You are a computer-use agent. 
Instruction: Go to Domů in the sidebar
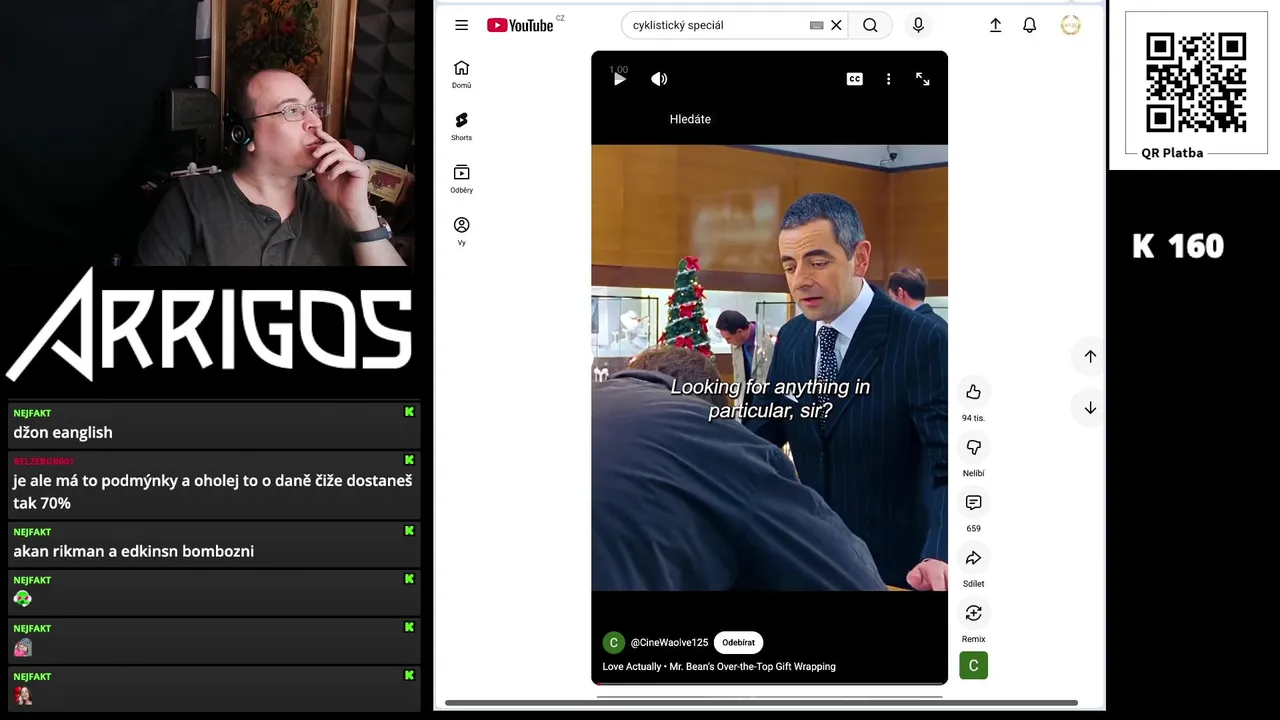[x=461, y=74]
